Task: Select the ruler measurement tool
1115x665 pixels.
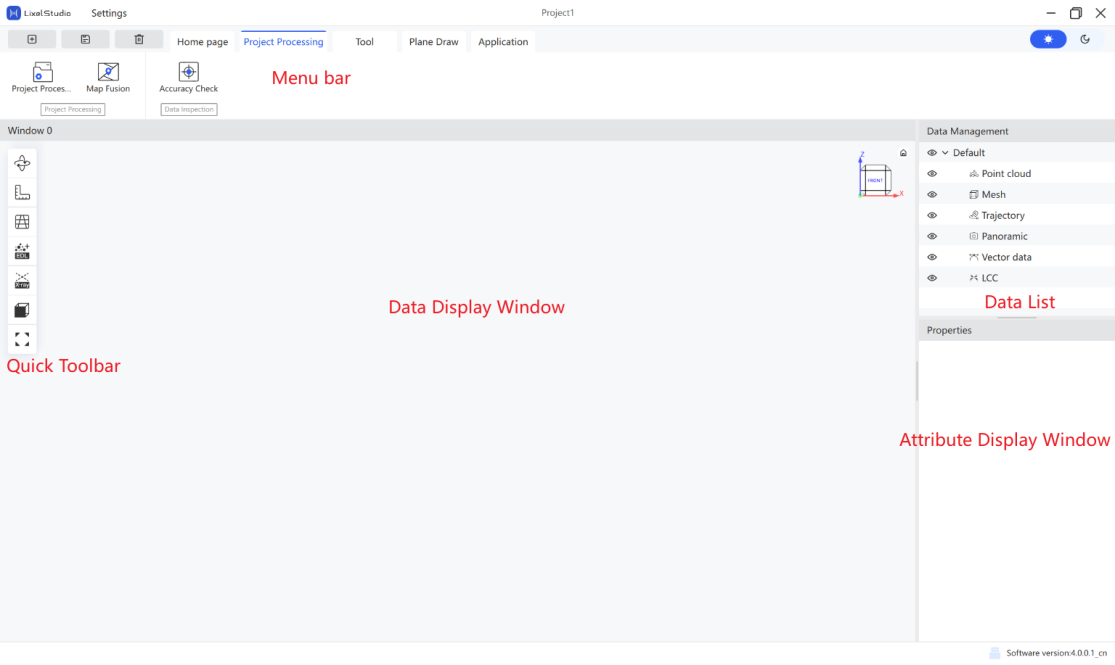Action: tap(22, 192)
